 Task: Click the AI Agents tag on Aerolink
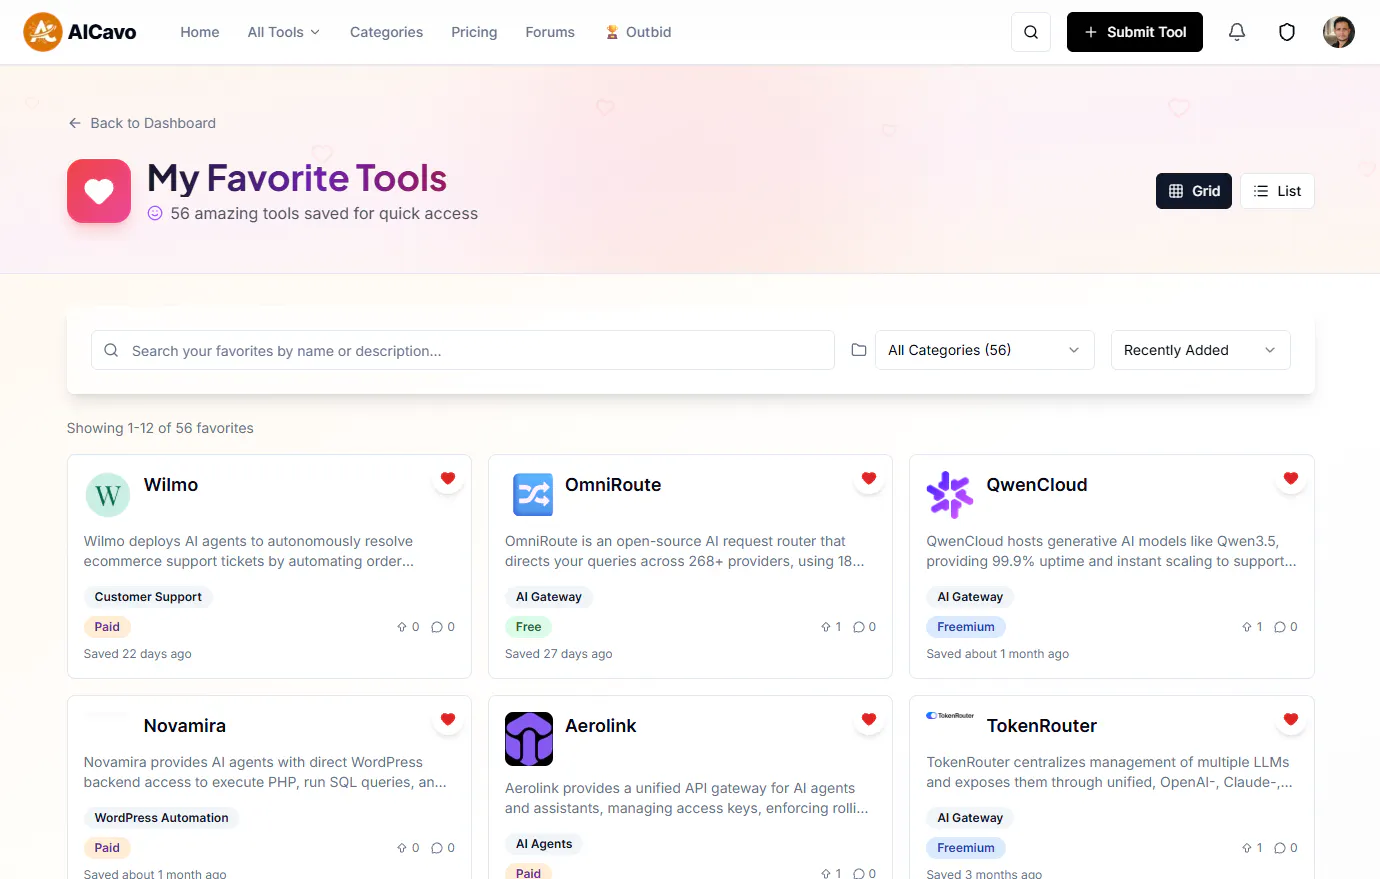pyautogui.click(x=544, y=844)
